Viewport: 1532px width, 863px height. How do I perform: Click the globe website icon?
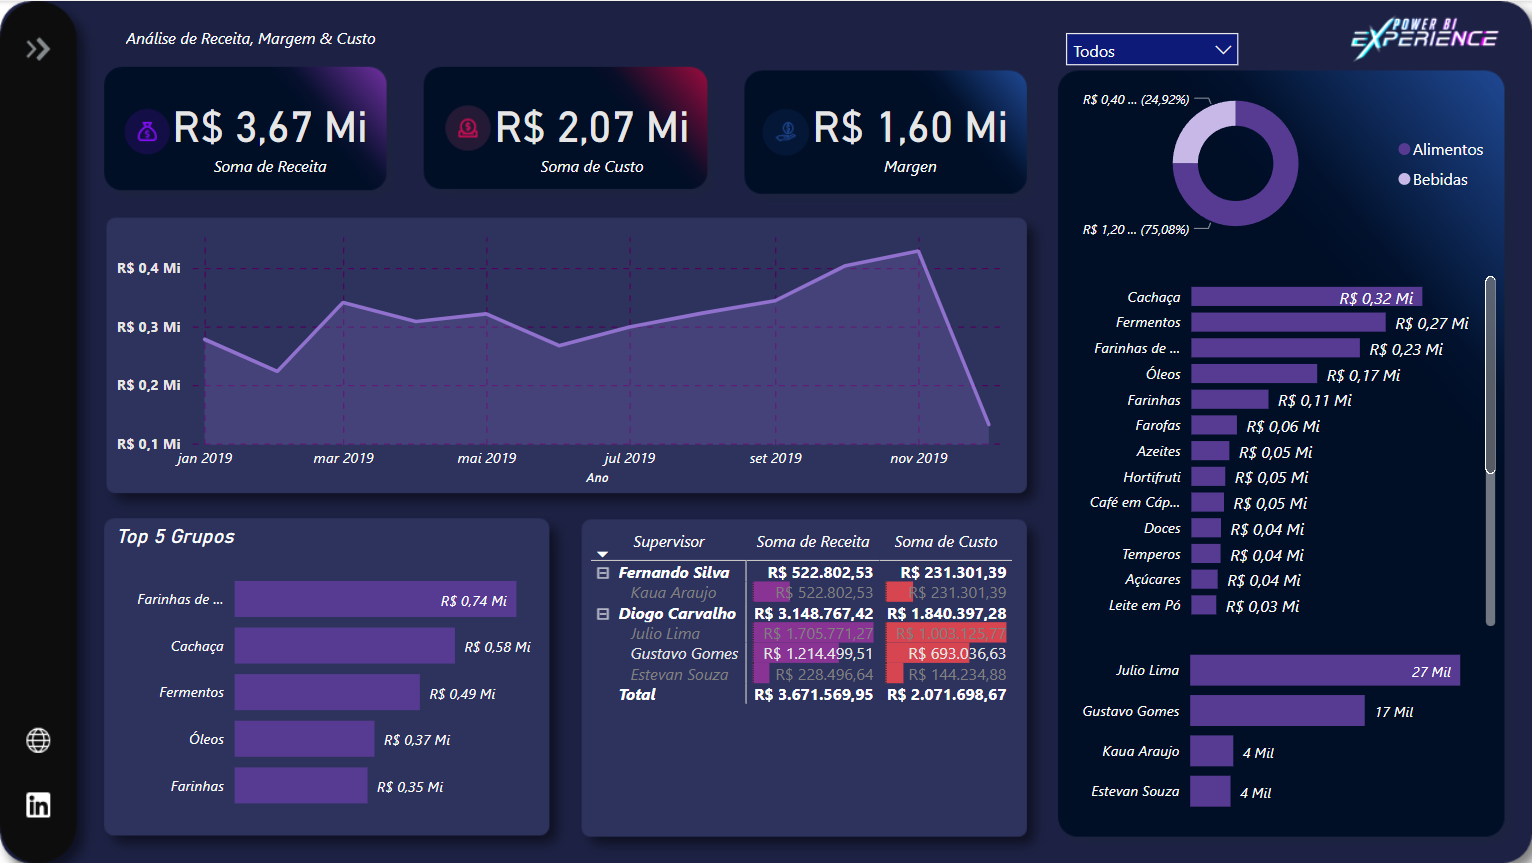pos(38,741)
